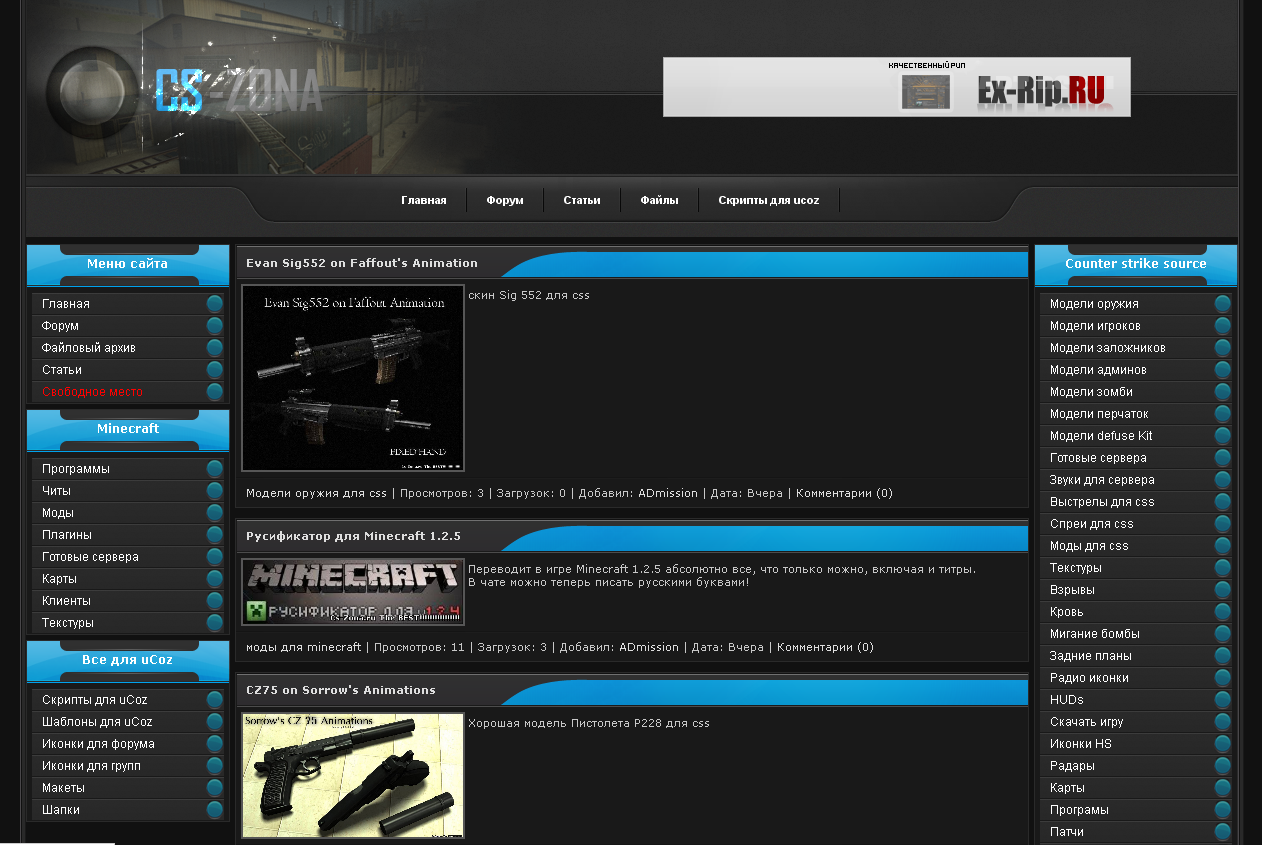The image size is (1262, 845).
Task: Click the blue bullet icon beside Клиенты
Action: (x=215, y=601)
